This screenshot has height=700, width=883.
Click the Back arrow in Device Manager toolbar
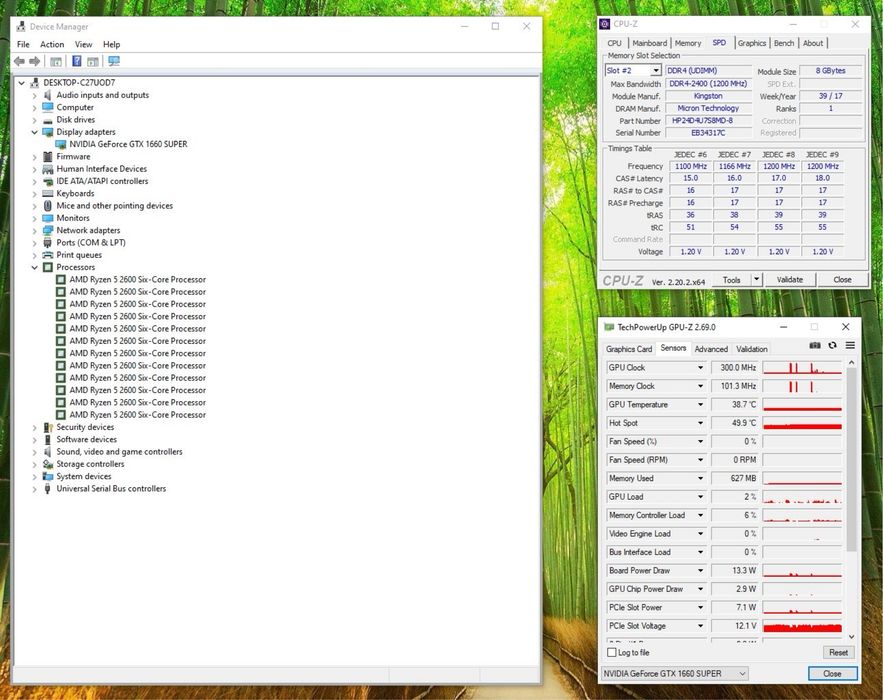click(x=20, y=61)
